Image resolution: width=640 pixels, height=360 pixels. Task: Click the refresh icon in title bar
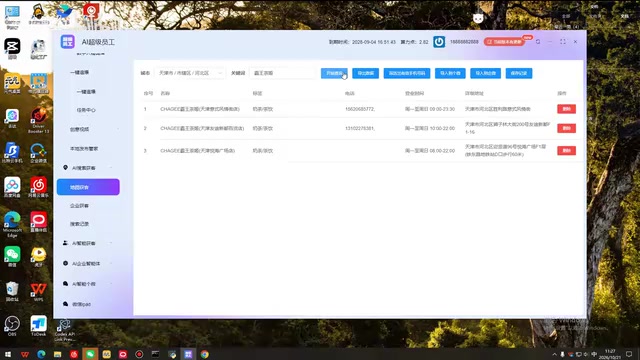point(538,42)
